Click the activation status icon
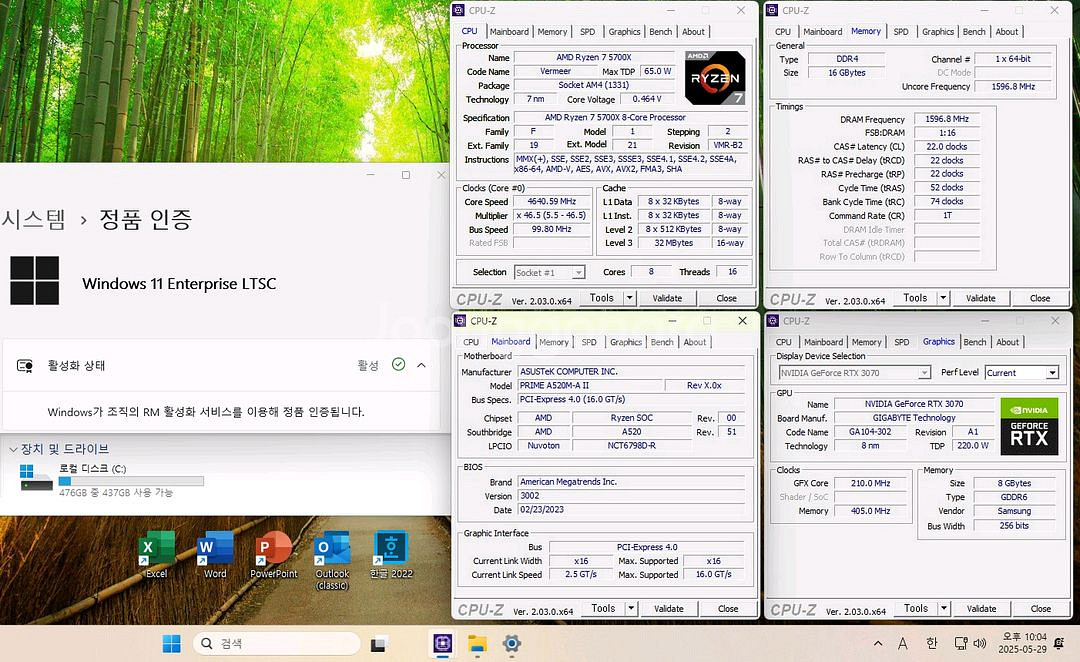Screen dimensions: 1080x662 coord(25,366)
